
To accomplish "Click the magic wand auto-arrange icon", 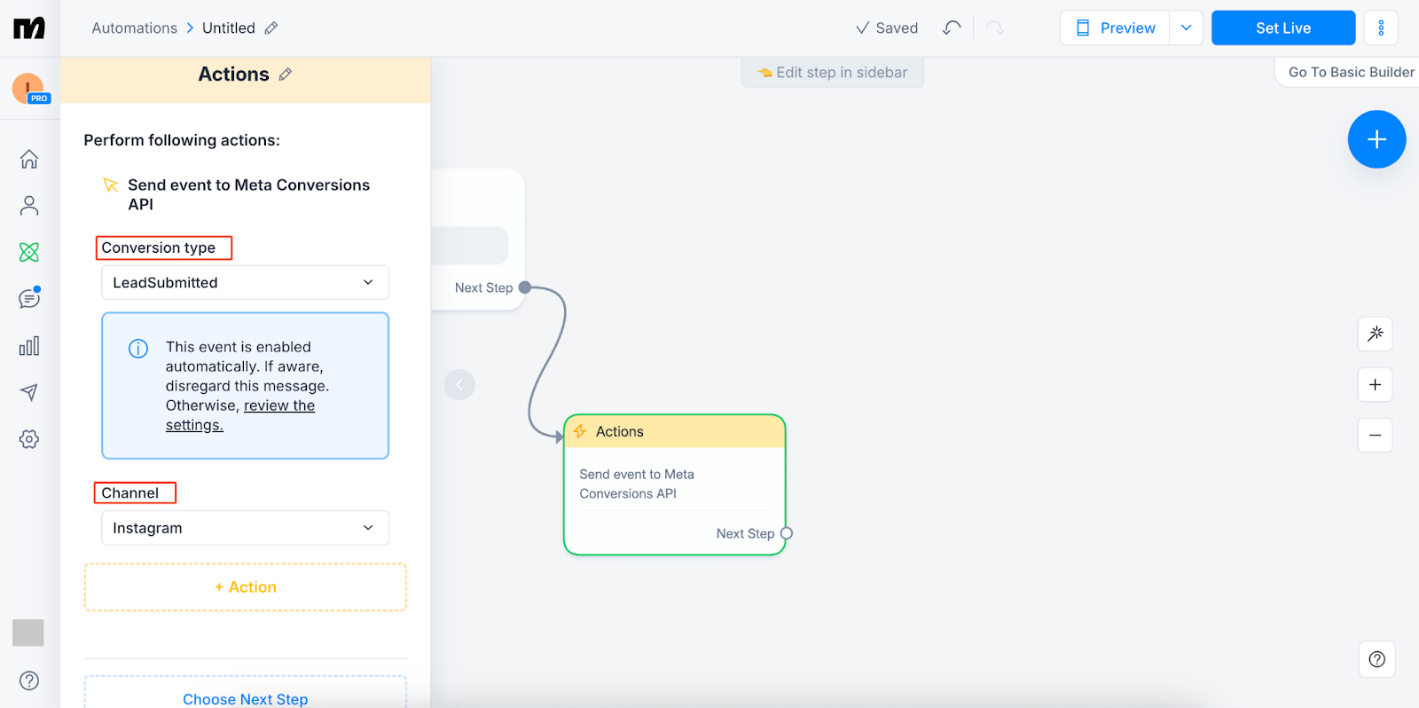I will (x=1375, y=334).
